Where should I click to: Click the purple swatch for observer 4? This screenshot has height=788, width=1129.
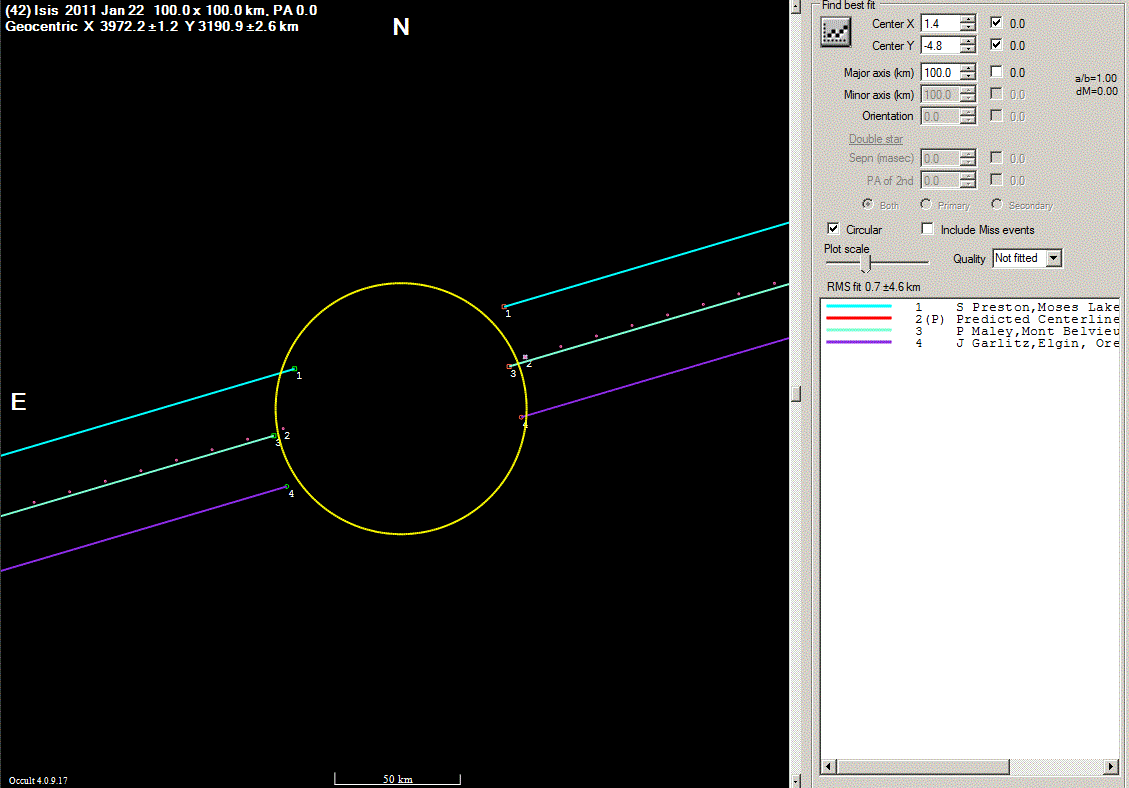click(859, 343)
